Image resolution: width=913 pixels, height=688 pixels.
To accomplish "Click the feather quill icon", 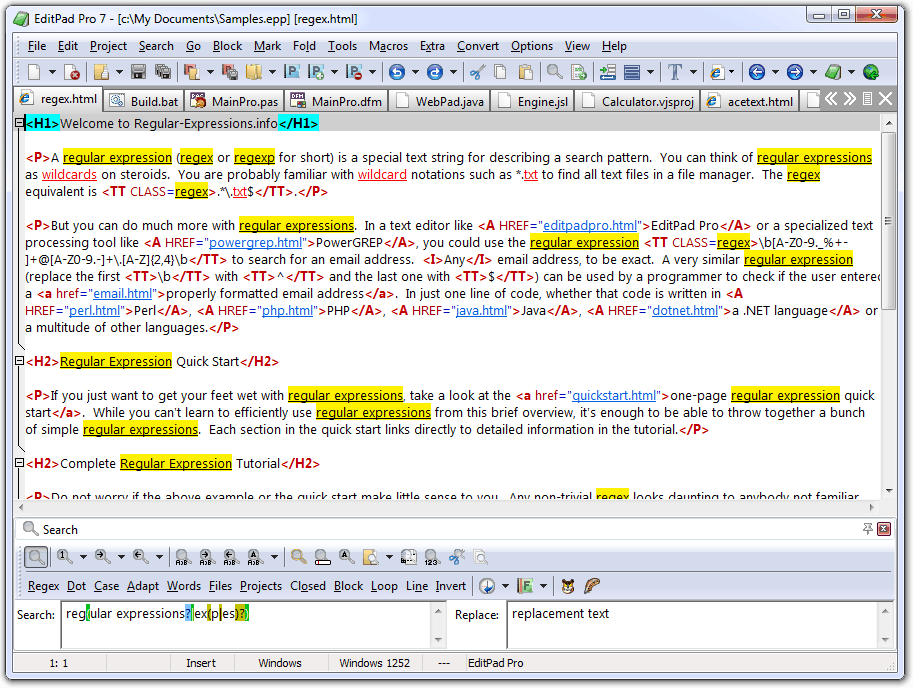I will 592,586.
